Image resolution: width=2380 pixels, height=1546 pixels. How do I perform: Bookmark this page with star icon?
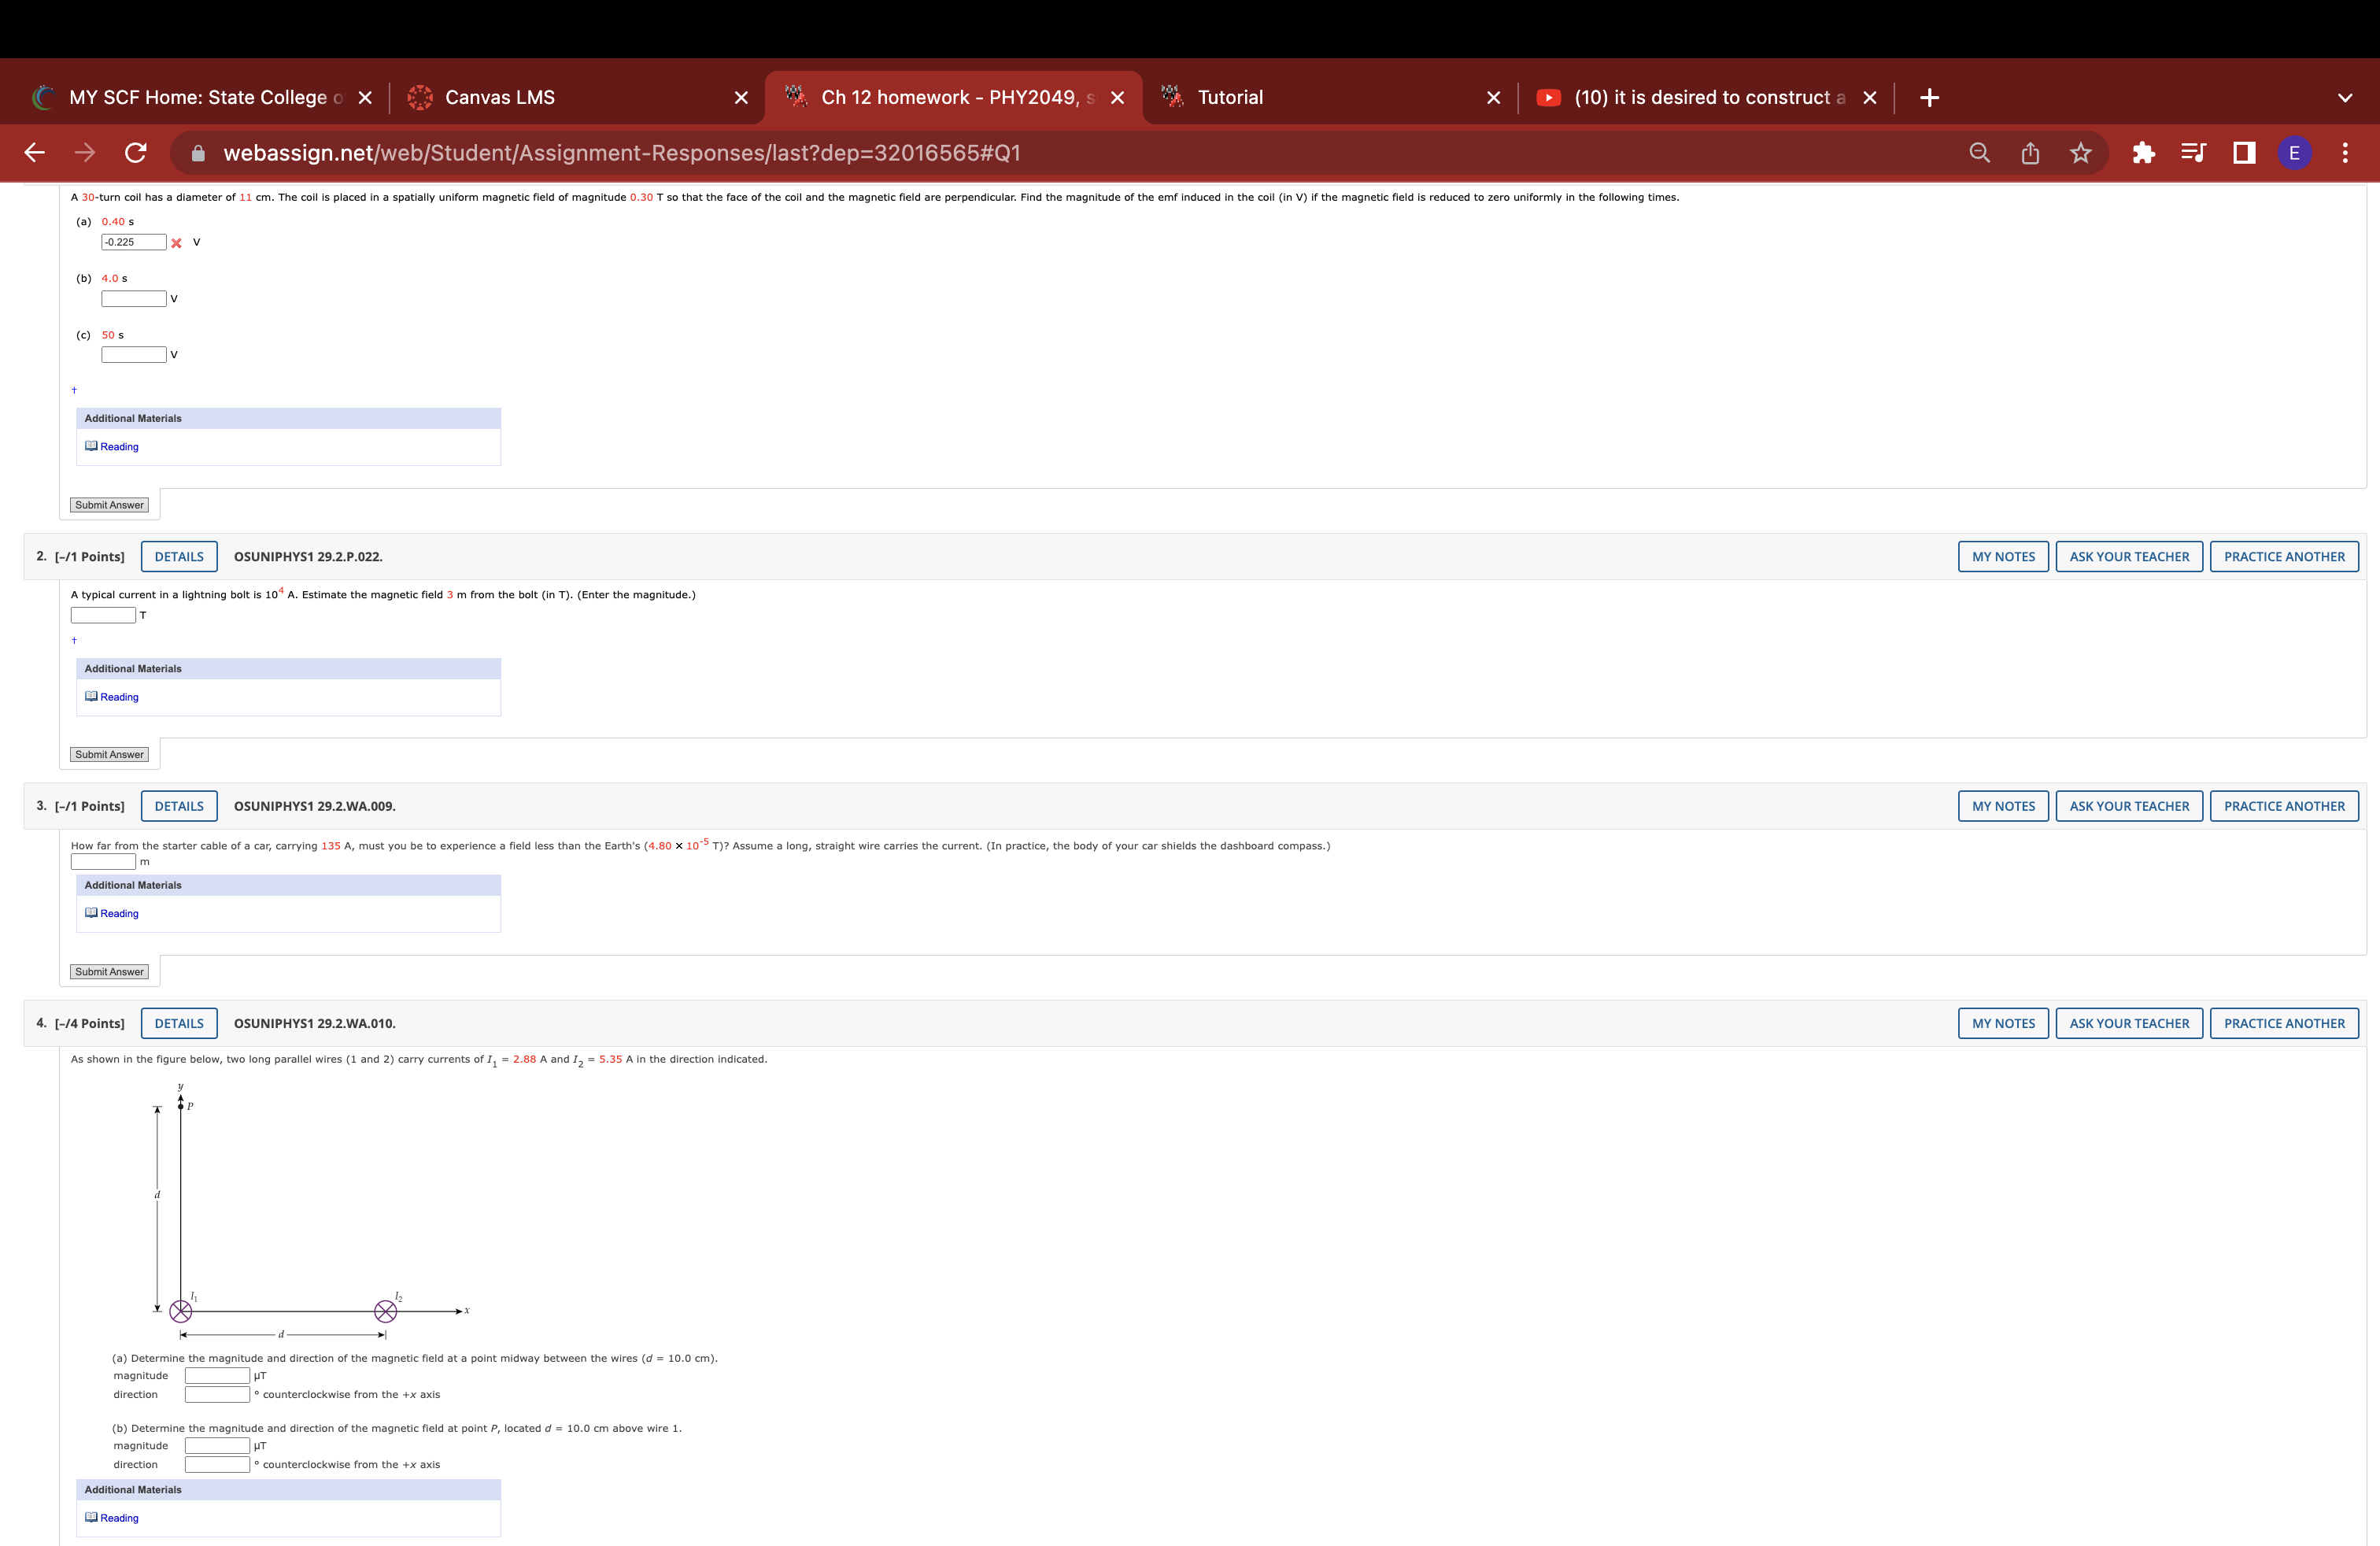pos(2081,153)
